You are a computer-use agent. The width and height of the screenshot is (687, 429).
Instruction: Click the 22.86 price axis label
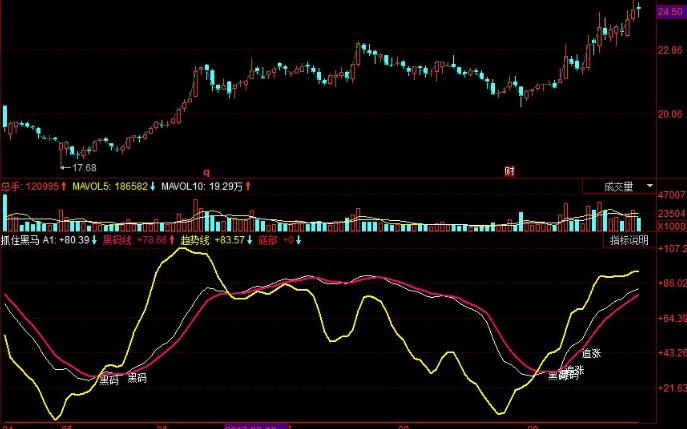670,50
